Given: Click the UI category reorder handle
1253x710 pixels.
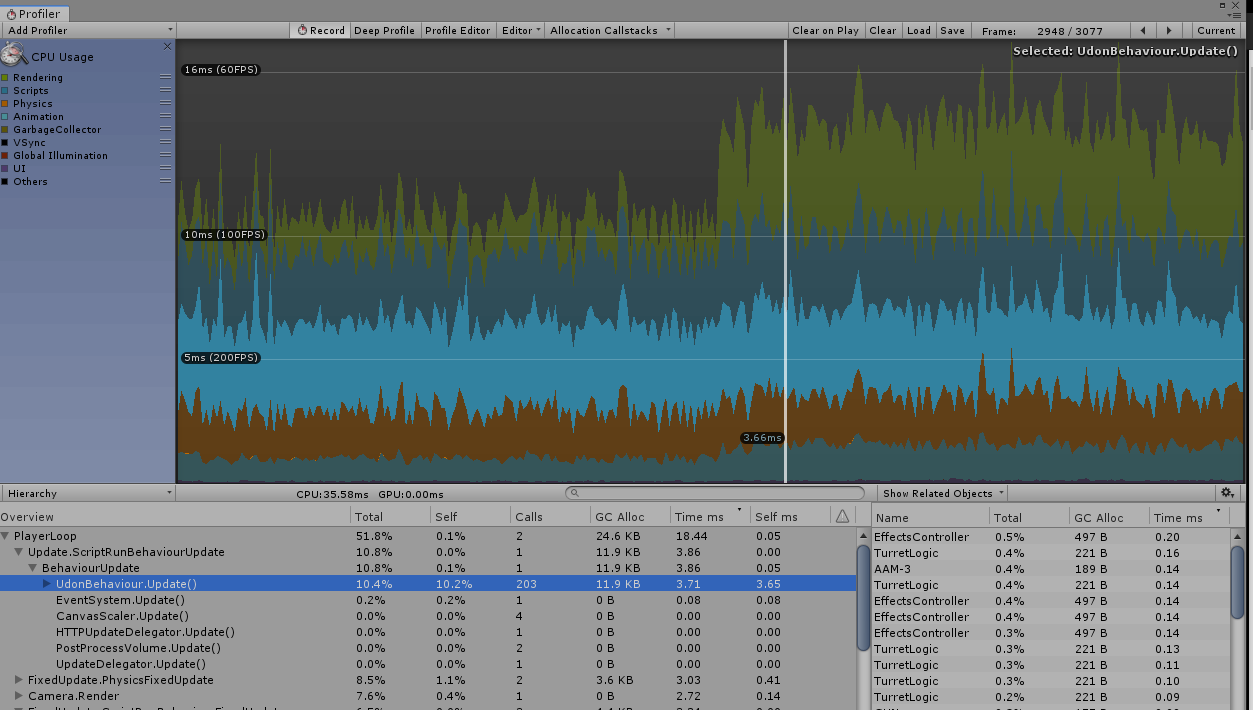Looking at the screenshot, I should pos(165,168).
